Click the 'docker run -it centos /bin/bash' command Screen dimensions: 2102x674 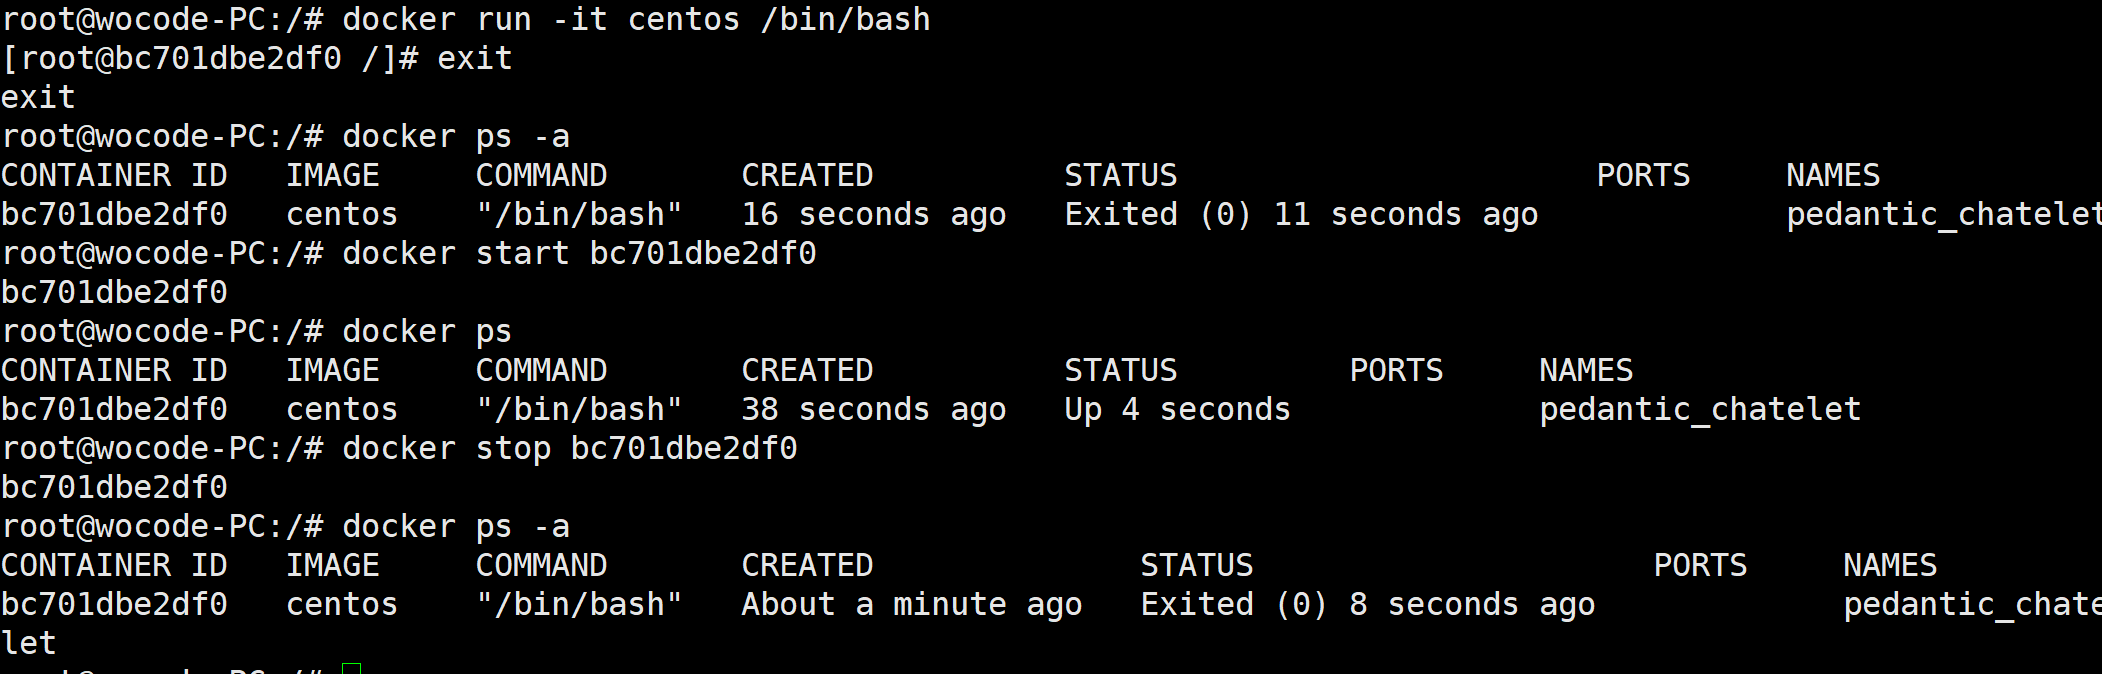pyautogui.click(x=636, y=19)
